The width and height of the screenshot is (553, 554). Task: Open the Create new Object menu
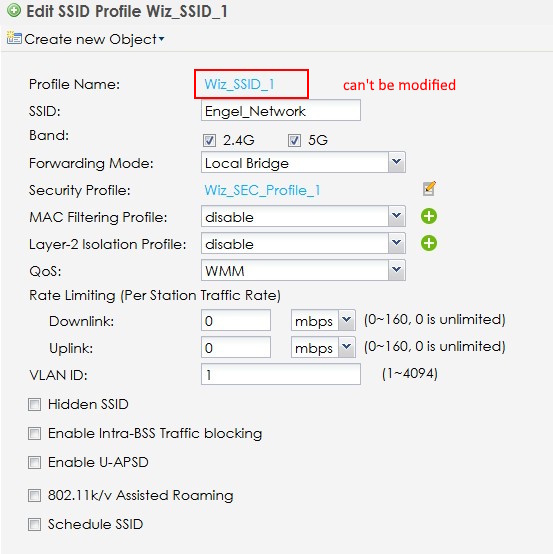tap(94, 39)
